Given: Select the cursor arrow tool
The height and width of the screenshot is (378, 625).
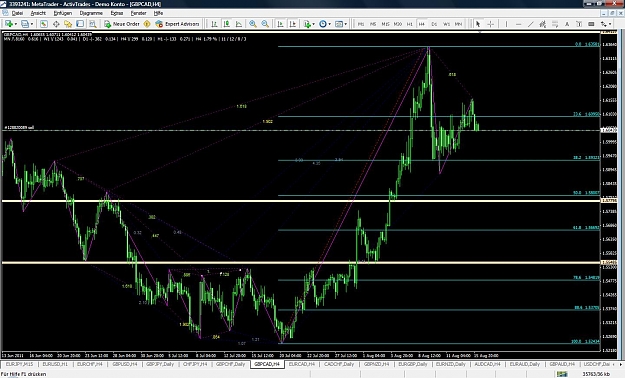Looking at the screenshot, I should coord(478,24).
